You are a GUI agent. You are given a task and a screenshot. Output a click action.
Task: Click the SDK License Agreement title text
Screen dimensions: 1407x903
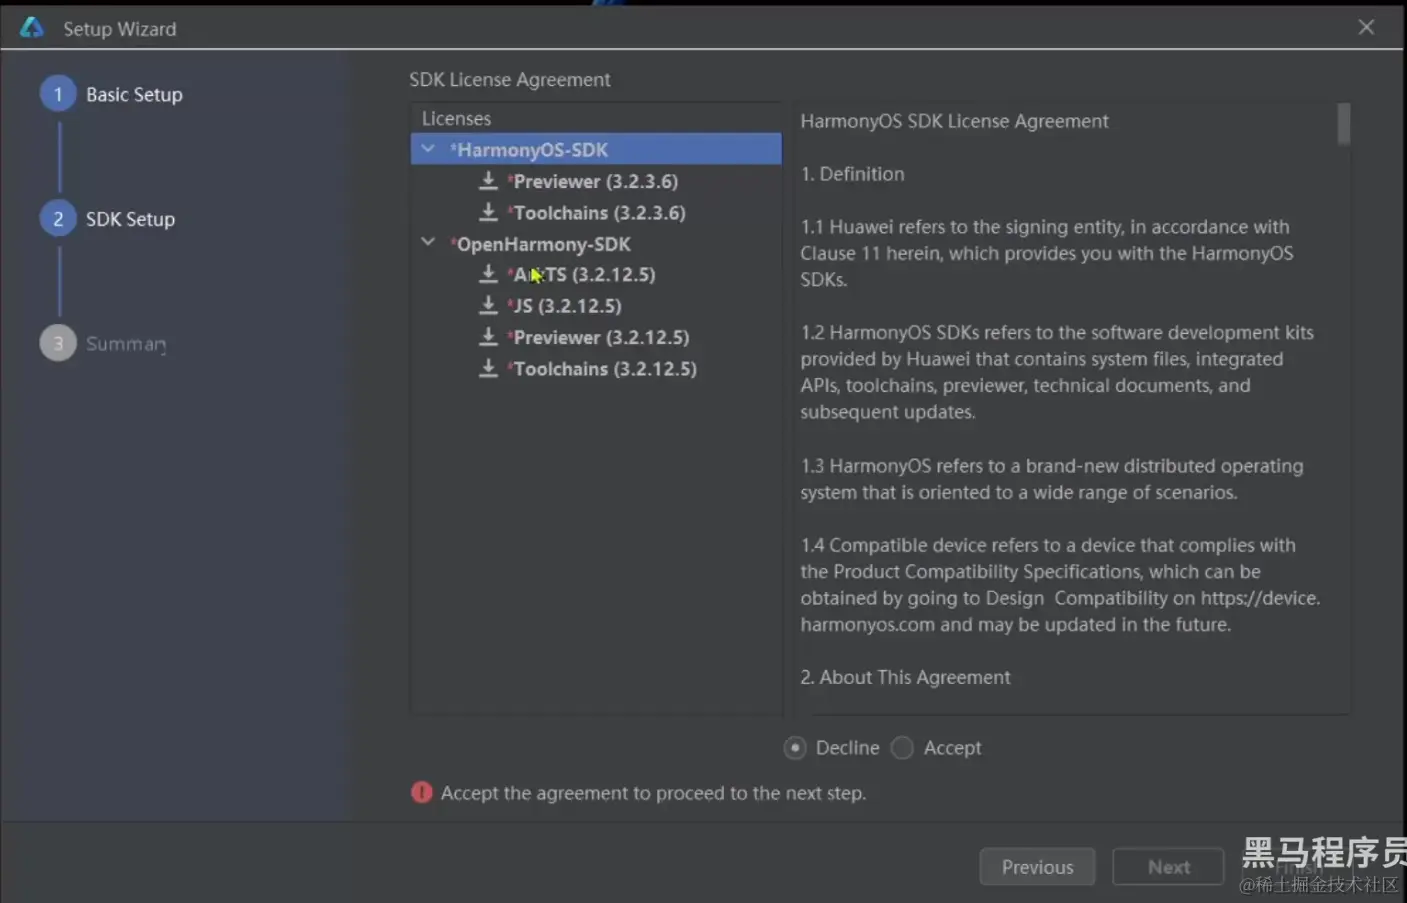(x=509, y=79)
